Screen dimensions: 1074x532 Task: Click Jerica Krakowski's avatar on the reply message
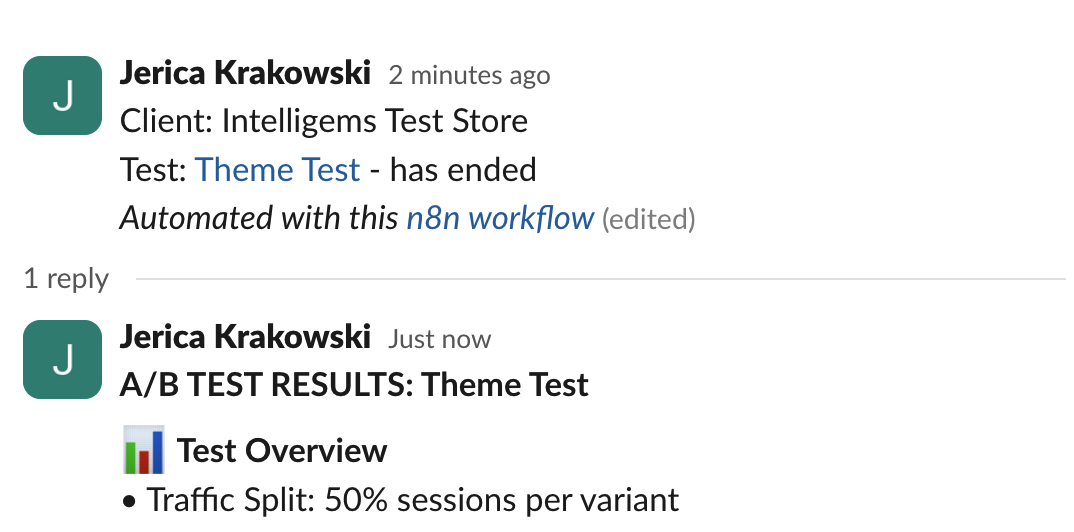pyautogui.click(x=62, y=360)
